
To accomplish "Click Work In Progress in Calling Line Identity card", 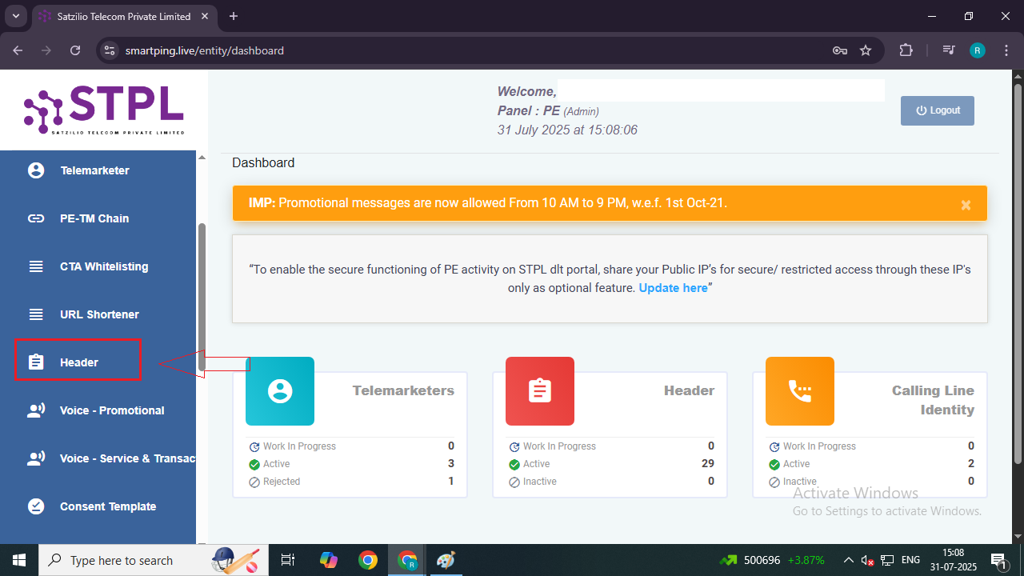I will pyautogui.click(x=871, y=446).
